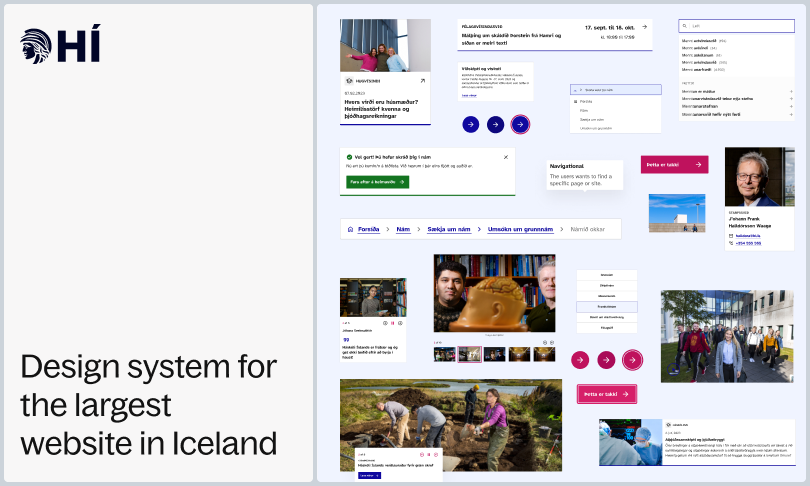Click the arrow next to the 17. sept. event date

(644, 27)
